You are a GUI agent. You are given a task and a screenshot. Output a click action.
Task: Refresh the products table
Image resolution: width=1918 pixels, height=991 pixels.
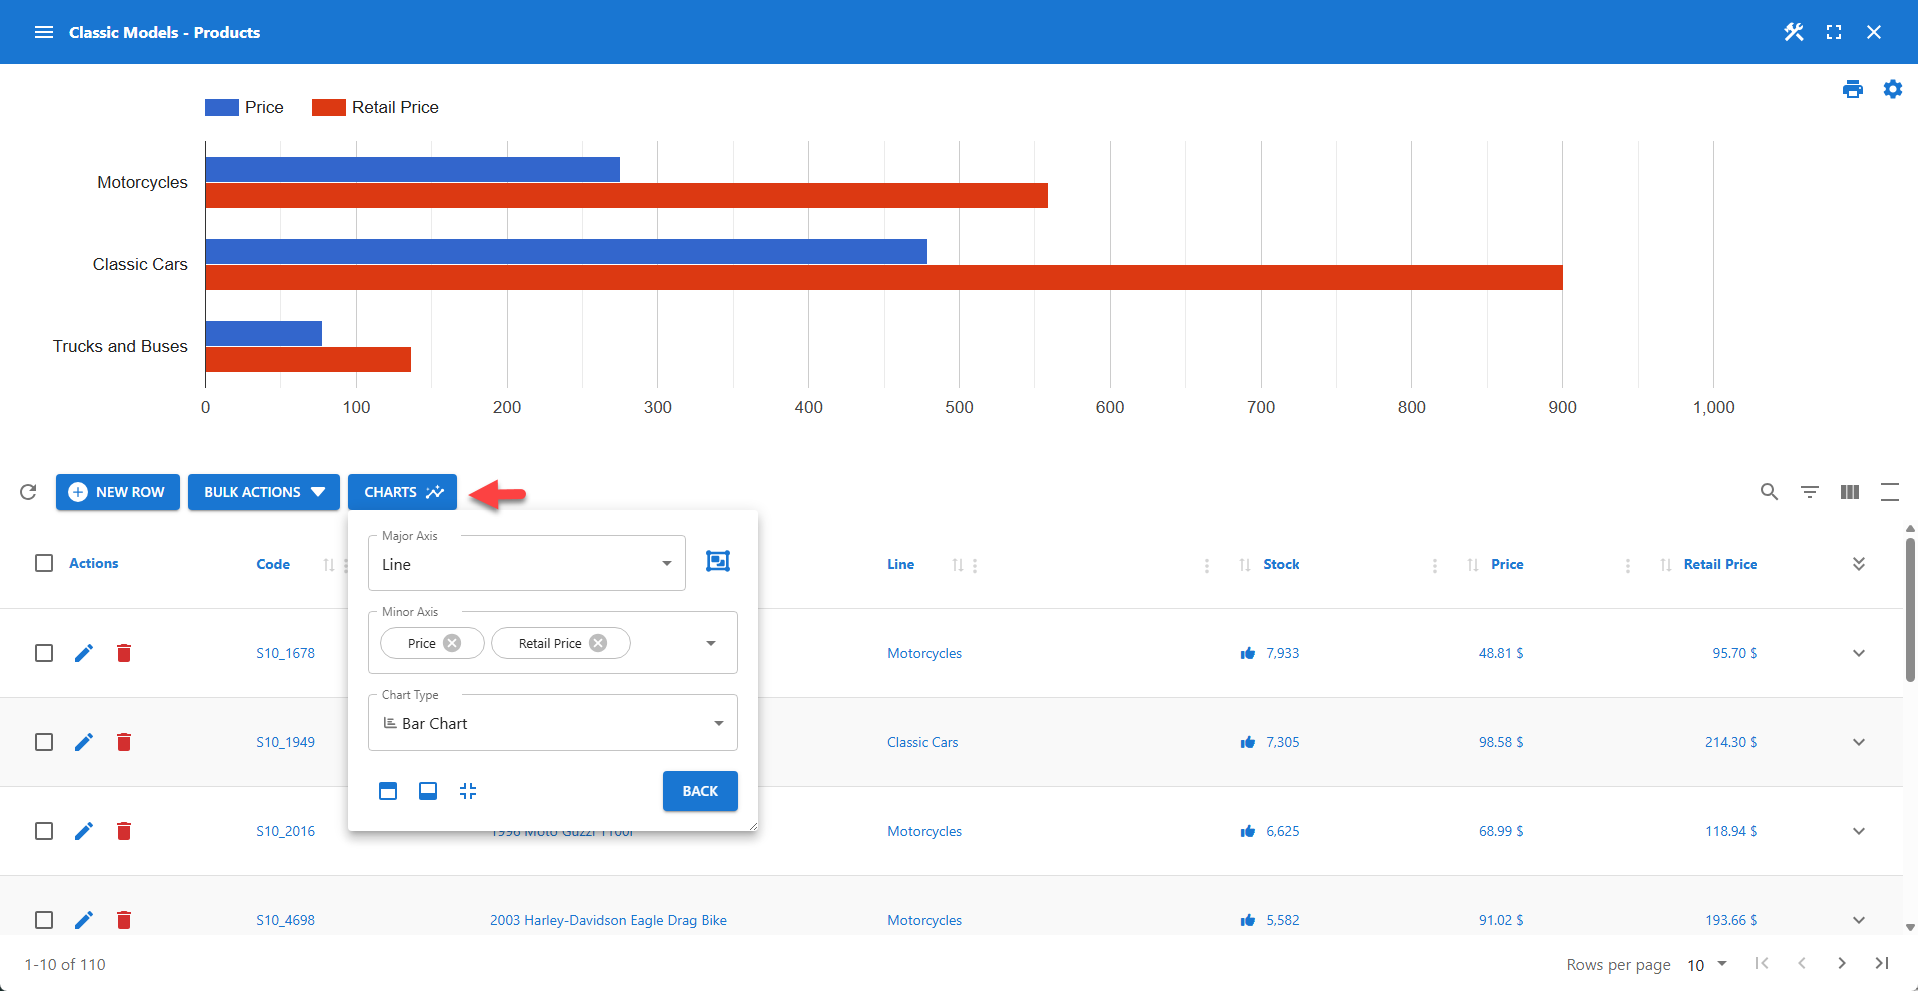click(x=27, y=492)
